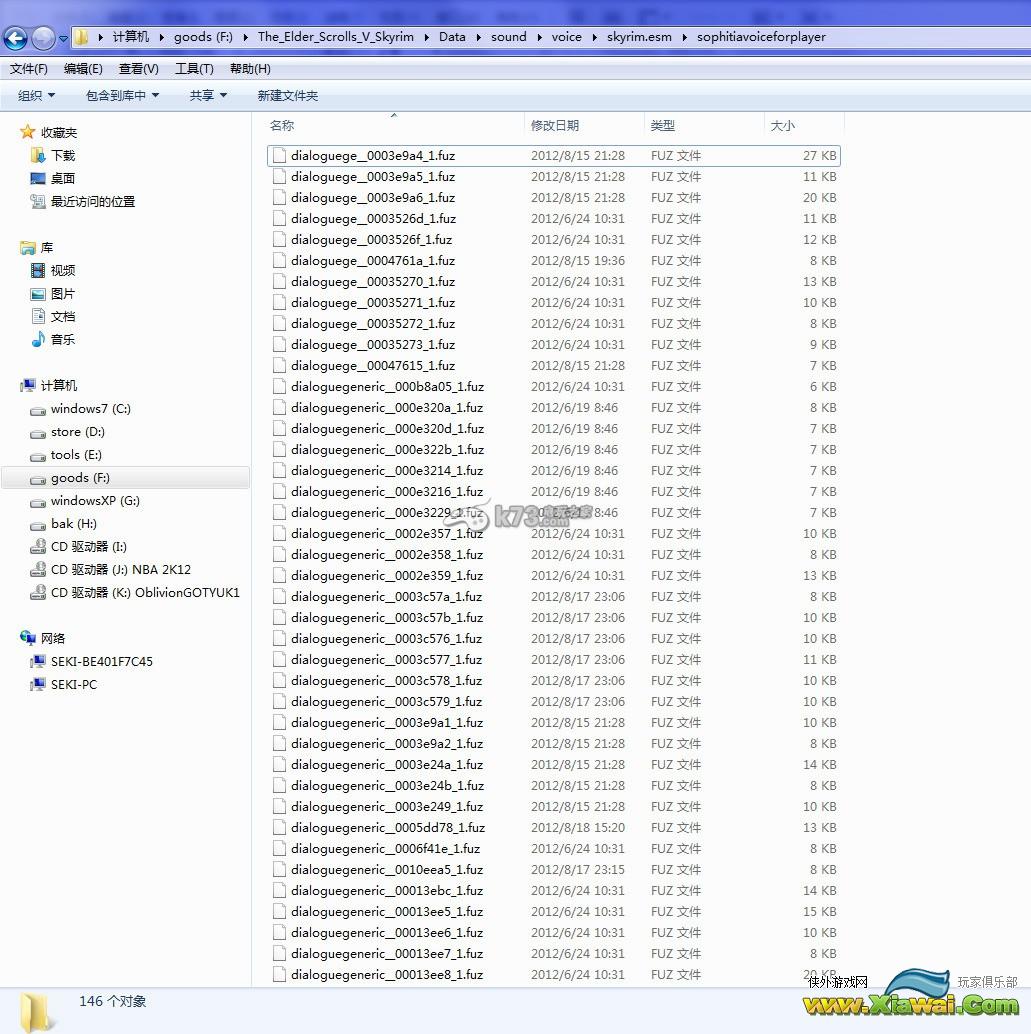Expand breadcrumb arrow after Data
Screen dimensions: 1031x1034
pos(478,38)
